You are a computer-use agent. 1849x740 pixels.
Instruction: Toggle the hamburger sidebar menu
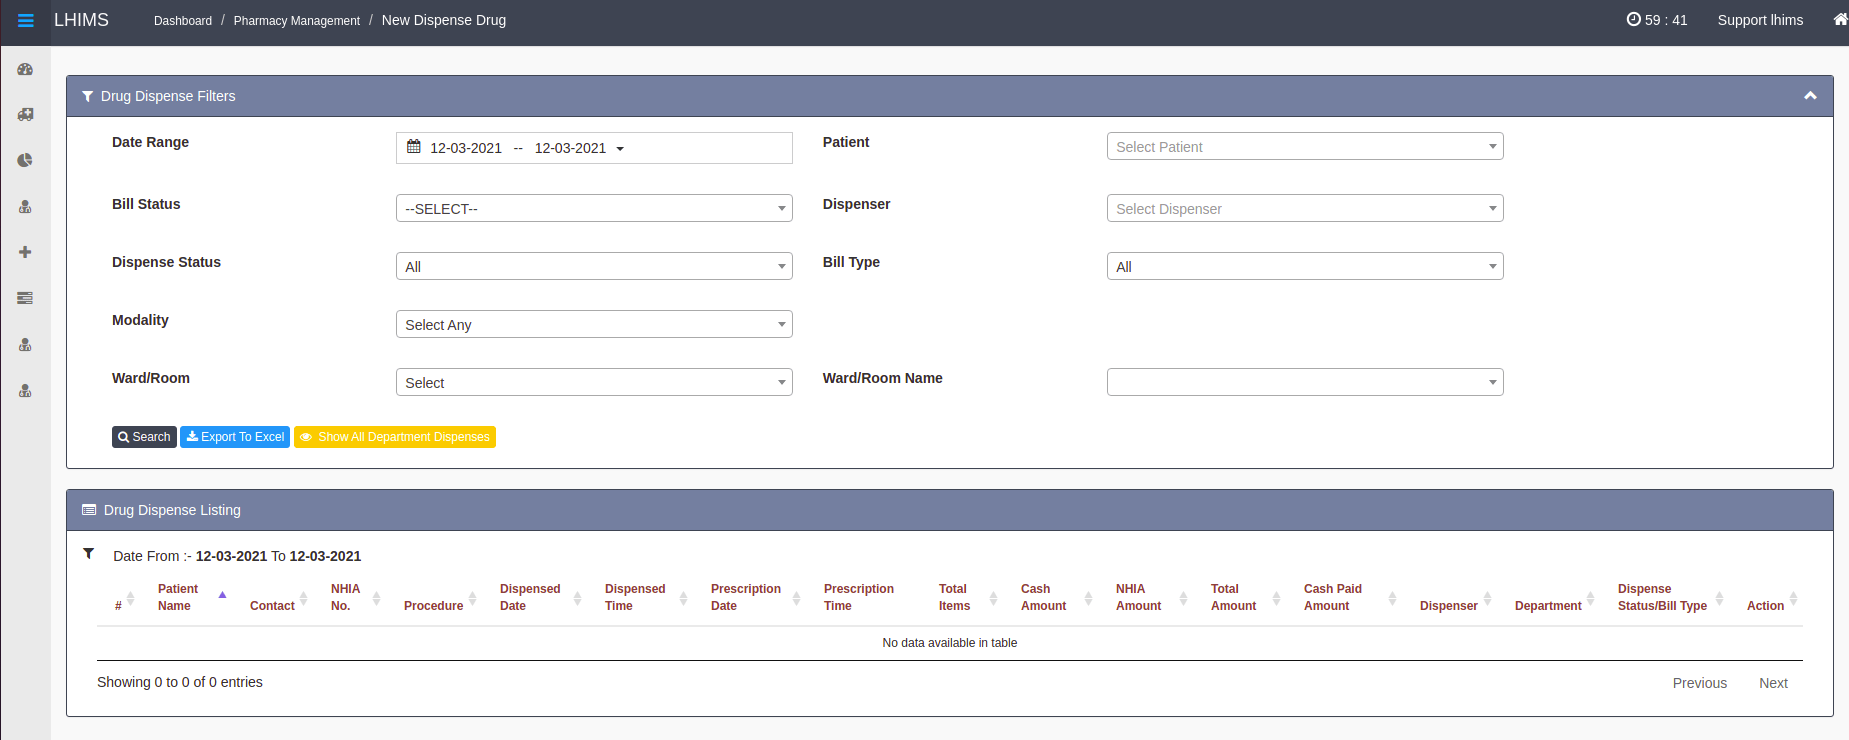click(26, 20)
